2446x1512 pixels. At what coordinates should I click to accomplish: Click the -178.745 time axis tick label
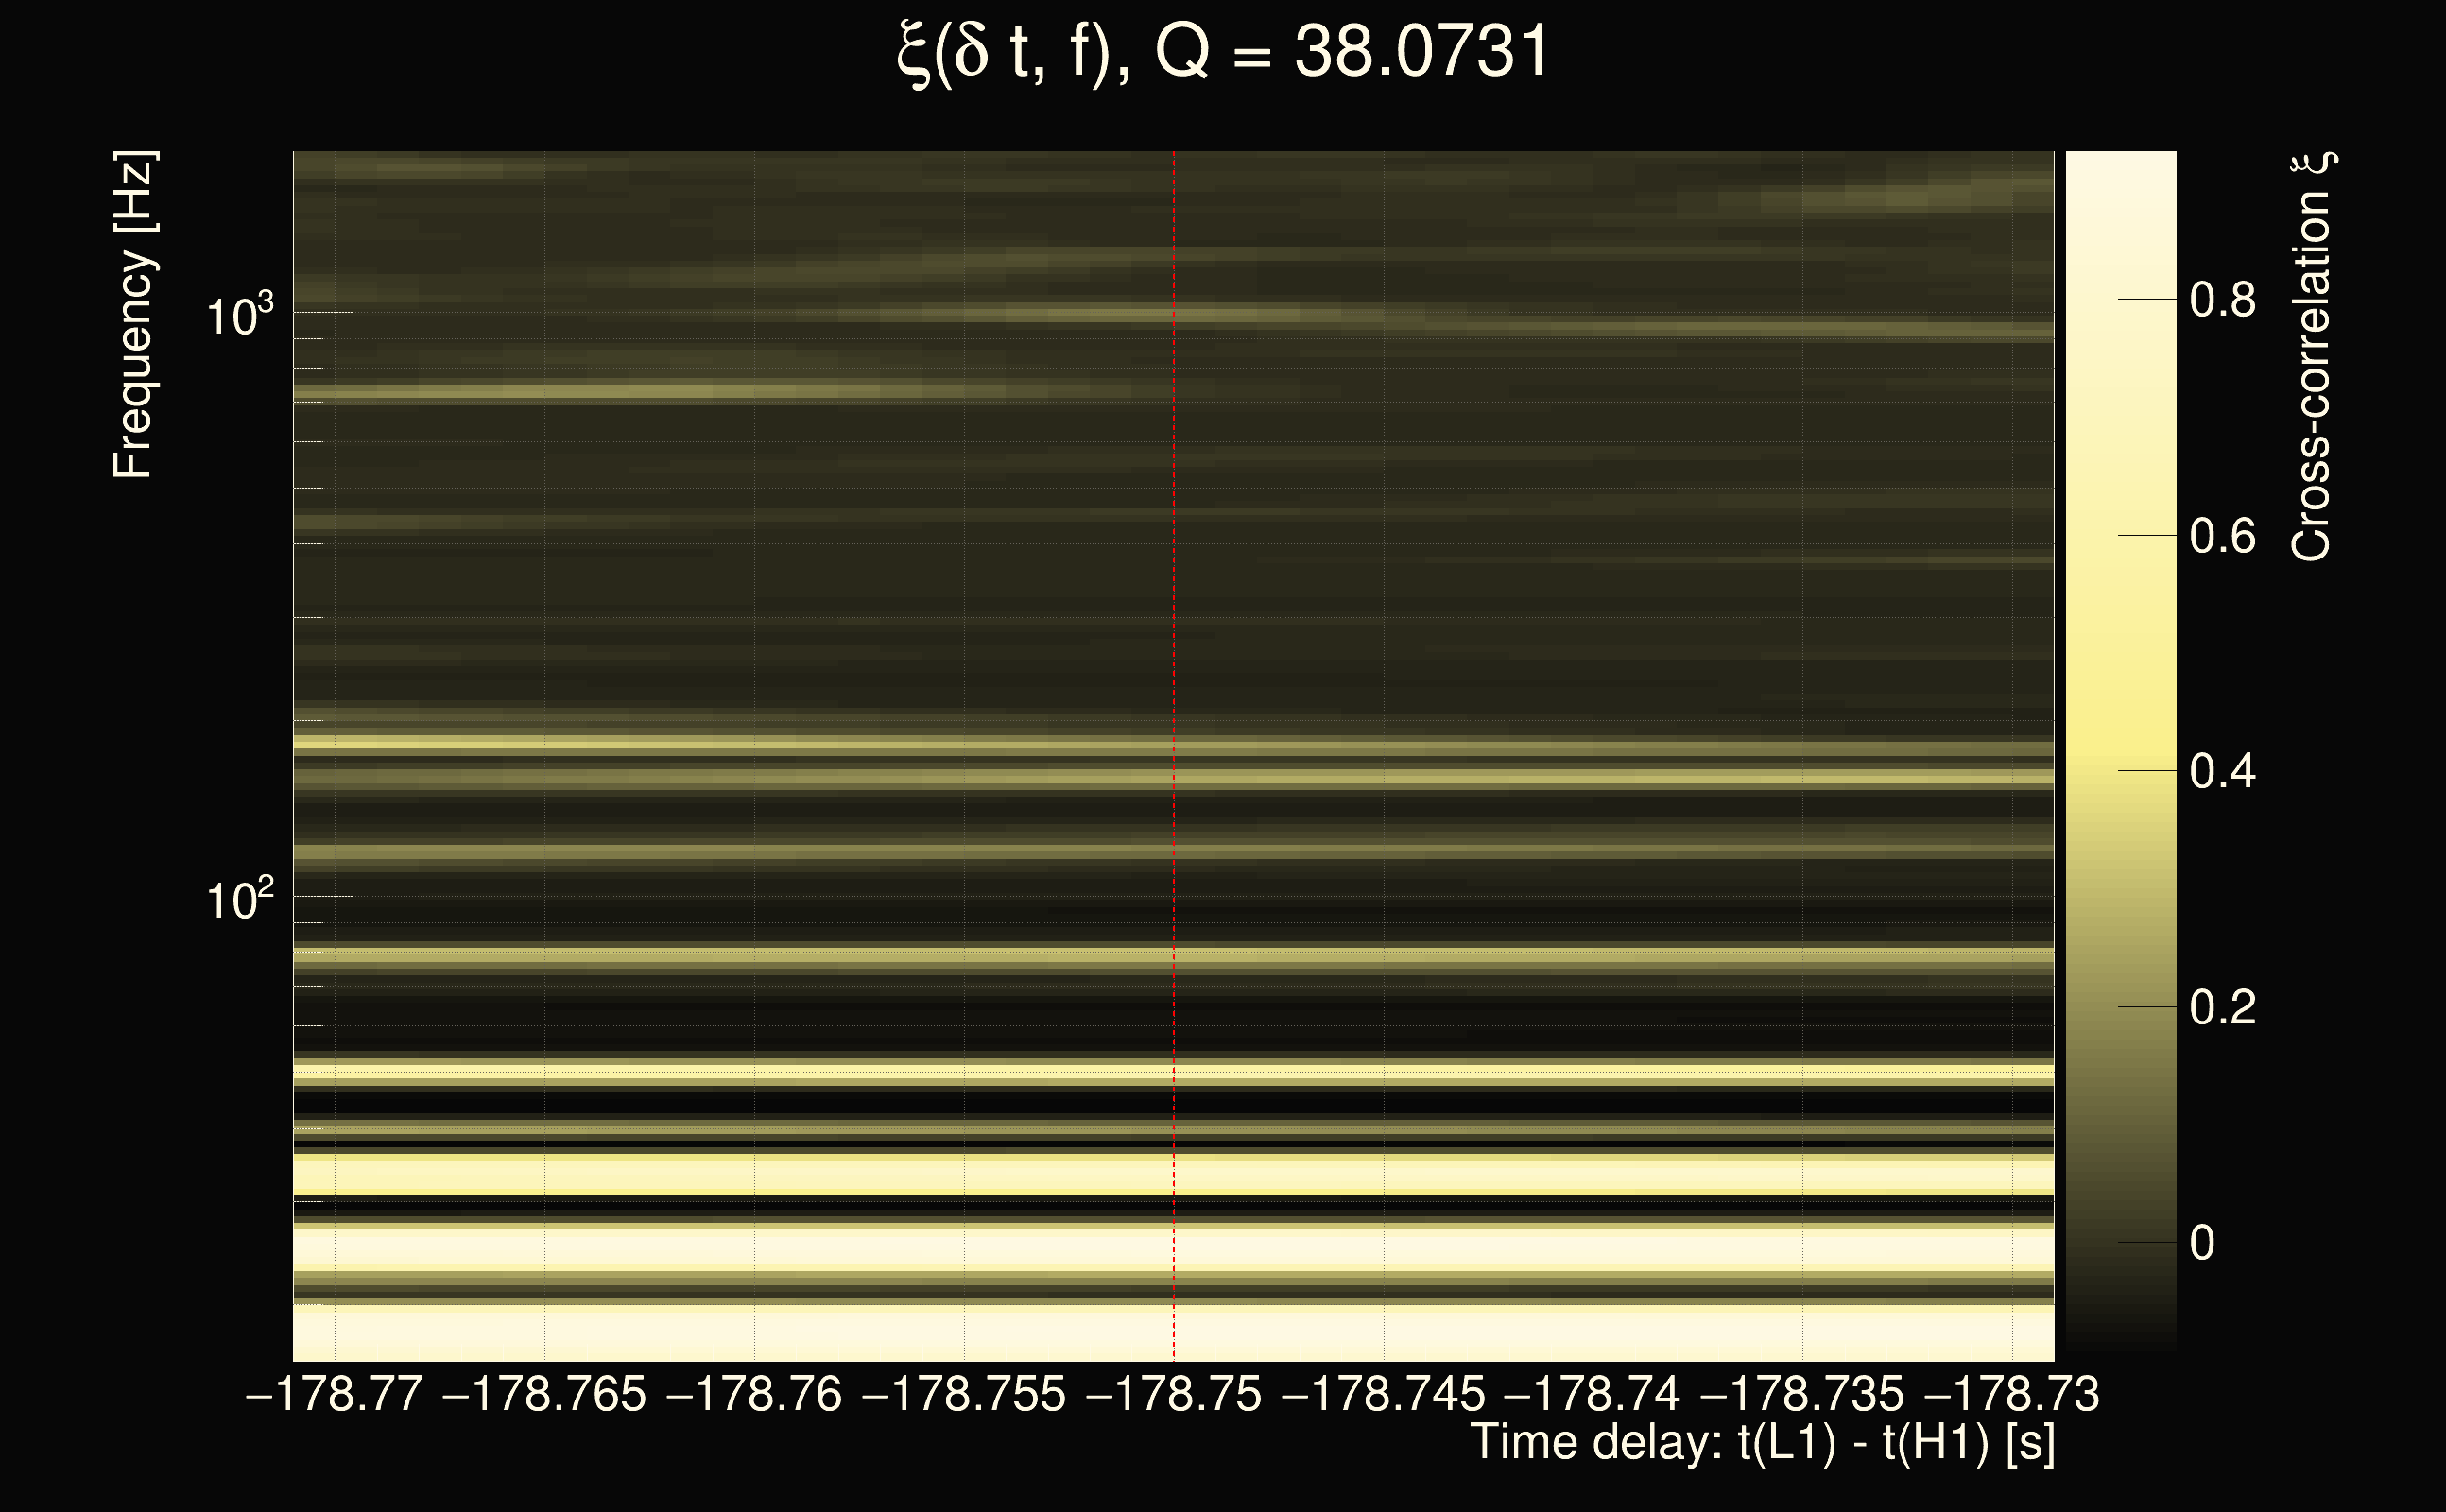[x=1384, y=1394]
